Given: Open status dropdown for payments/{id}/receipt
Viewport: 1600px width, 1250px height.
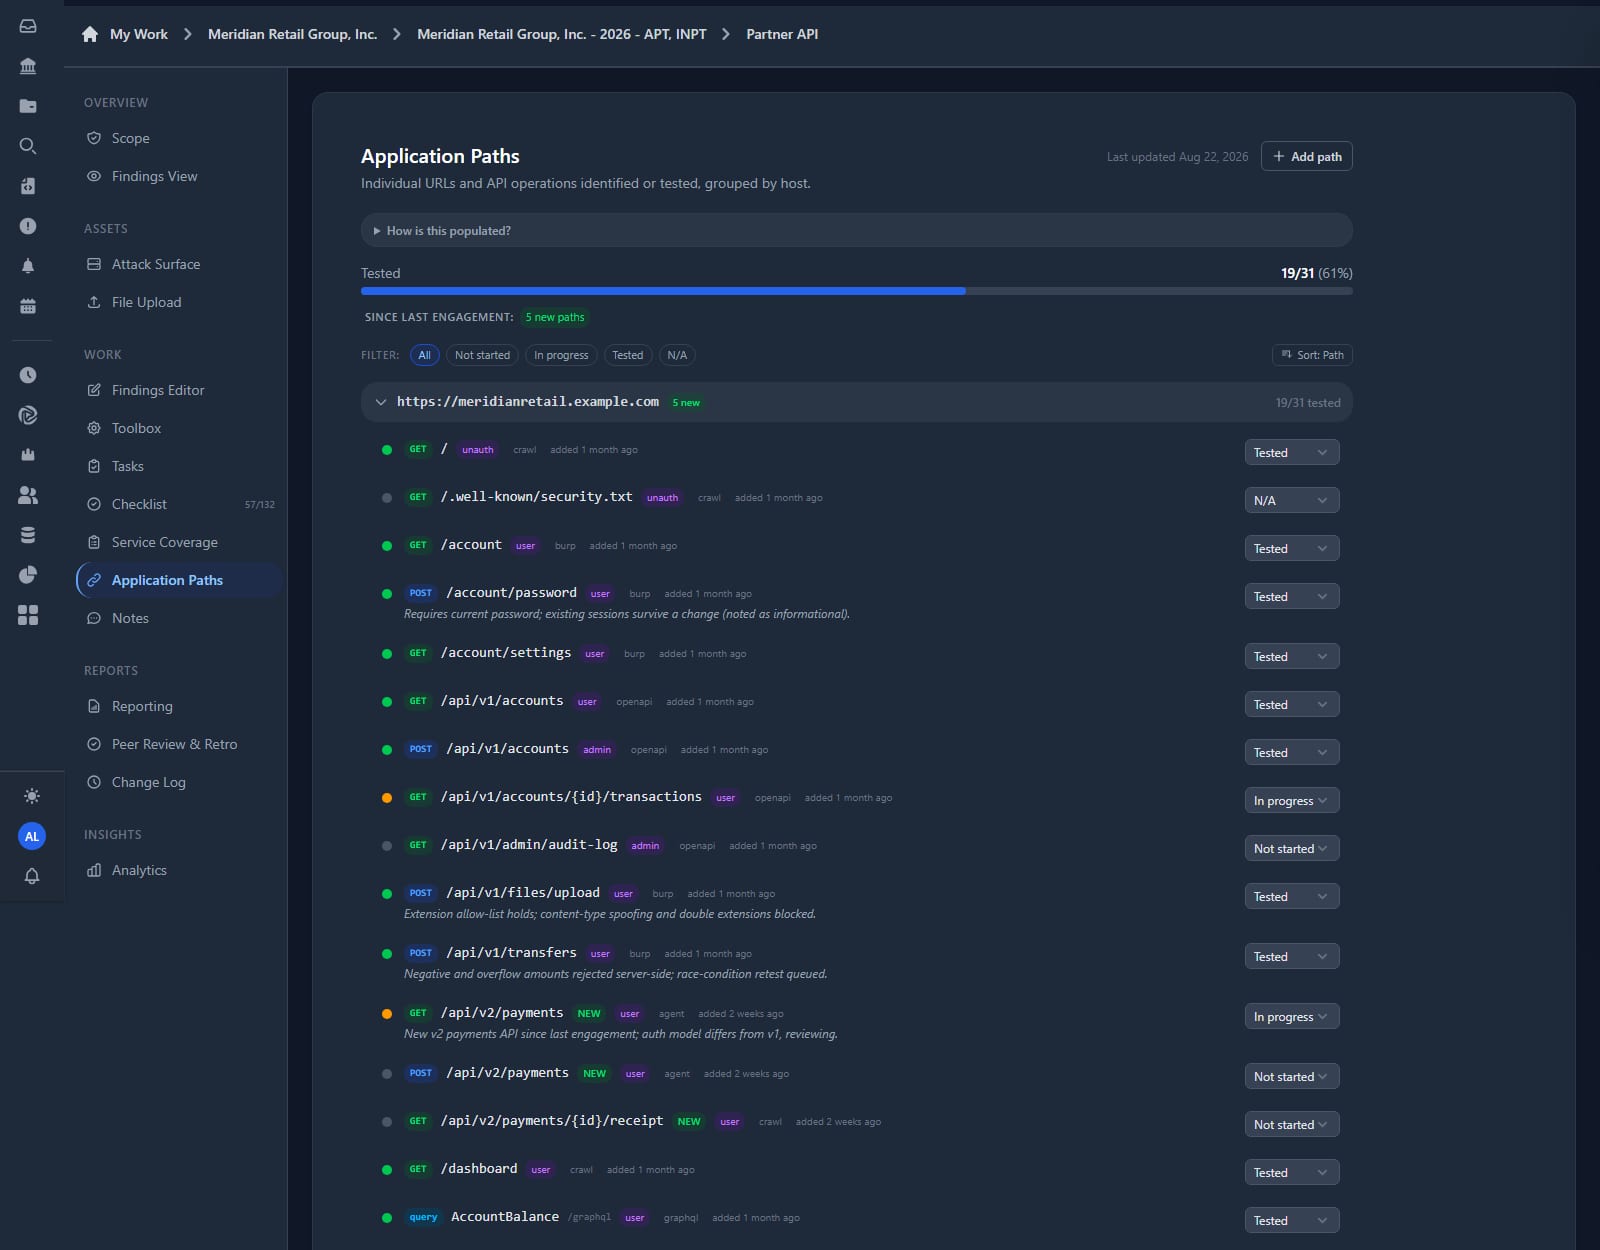Looking at the screenshot, I should 1291,1124.
